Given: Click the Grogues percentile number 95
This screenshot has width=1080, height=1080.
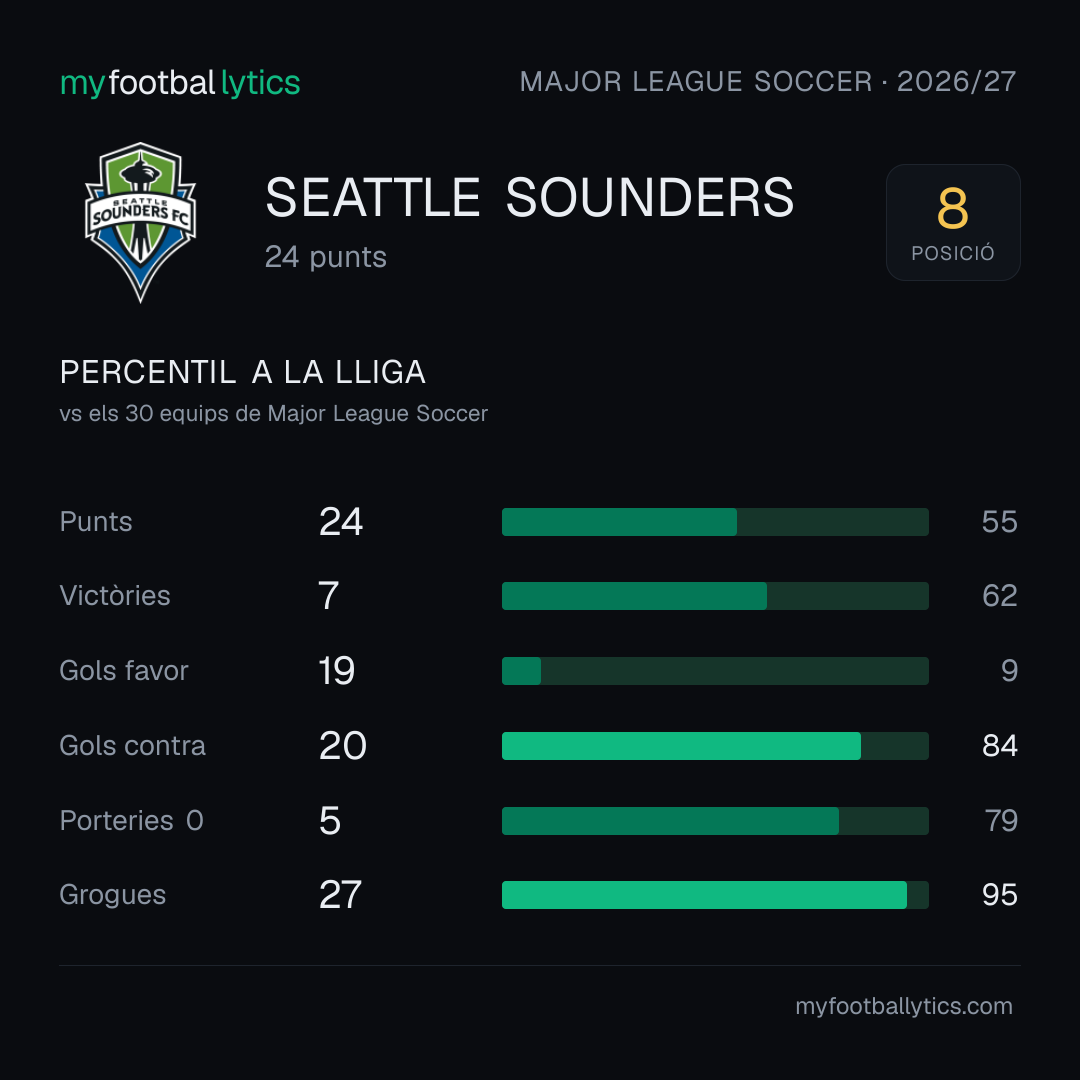Looking at the screenshot, I should pyautogui.click(x=999, y=895).
